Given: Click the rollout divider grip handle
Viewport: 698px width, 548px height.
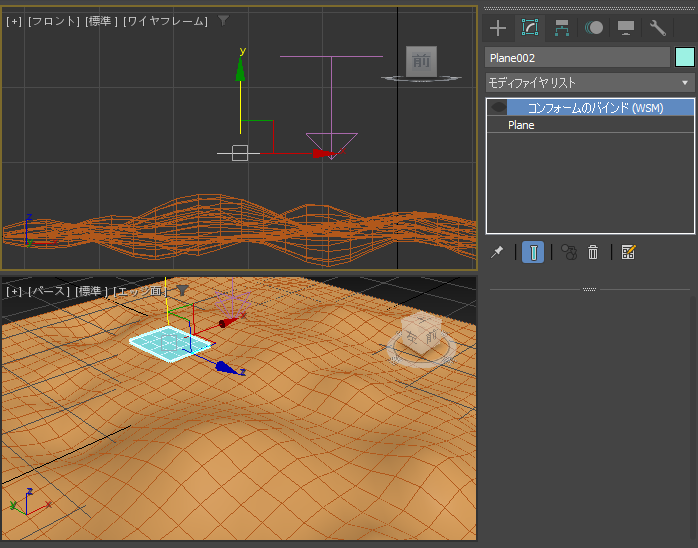Looking at the screenshot, I should (589, 289).
